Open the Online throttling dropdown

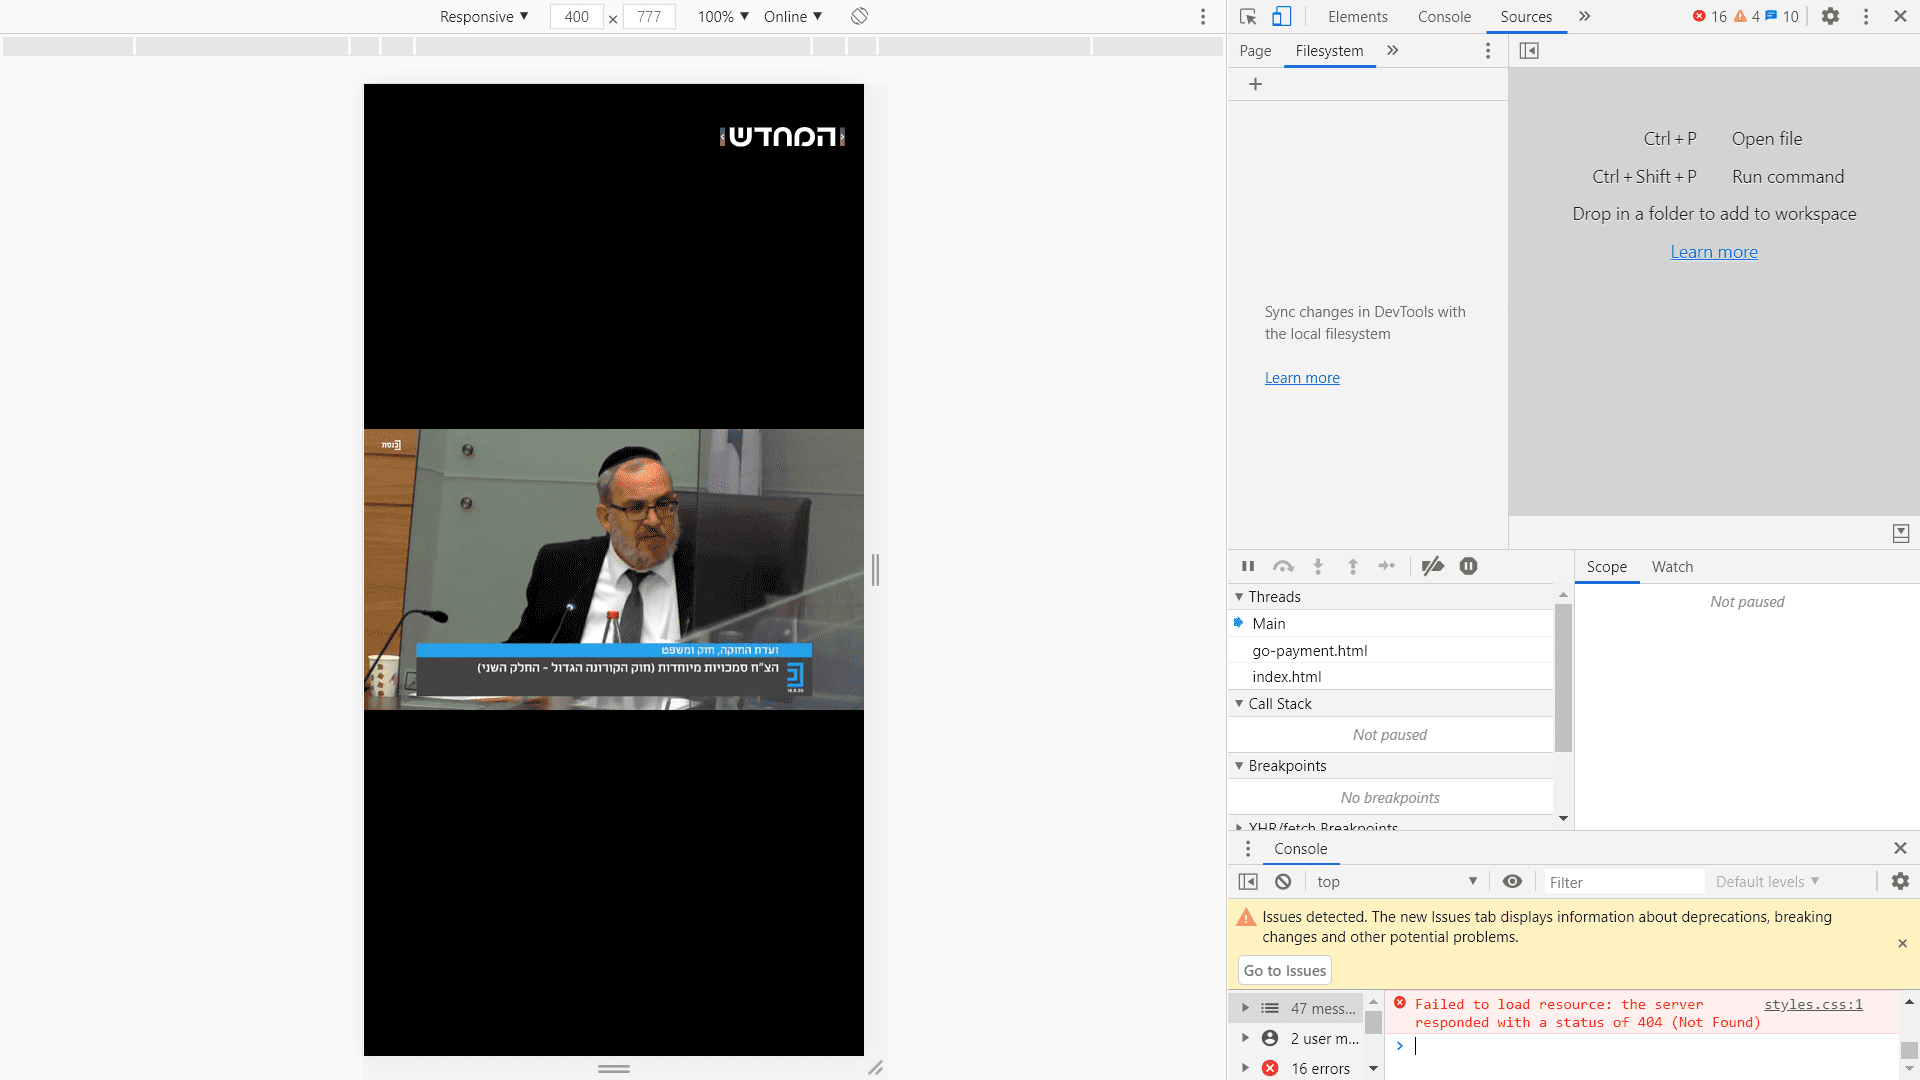click(x=792, y=16)
